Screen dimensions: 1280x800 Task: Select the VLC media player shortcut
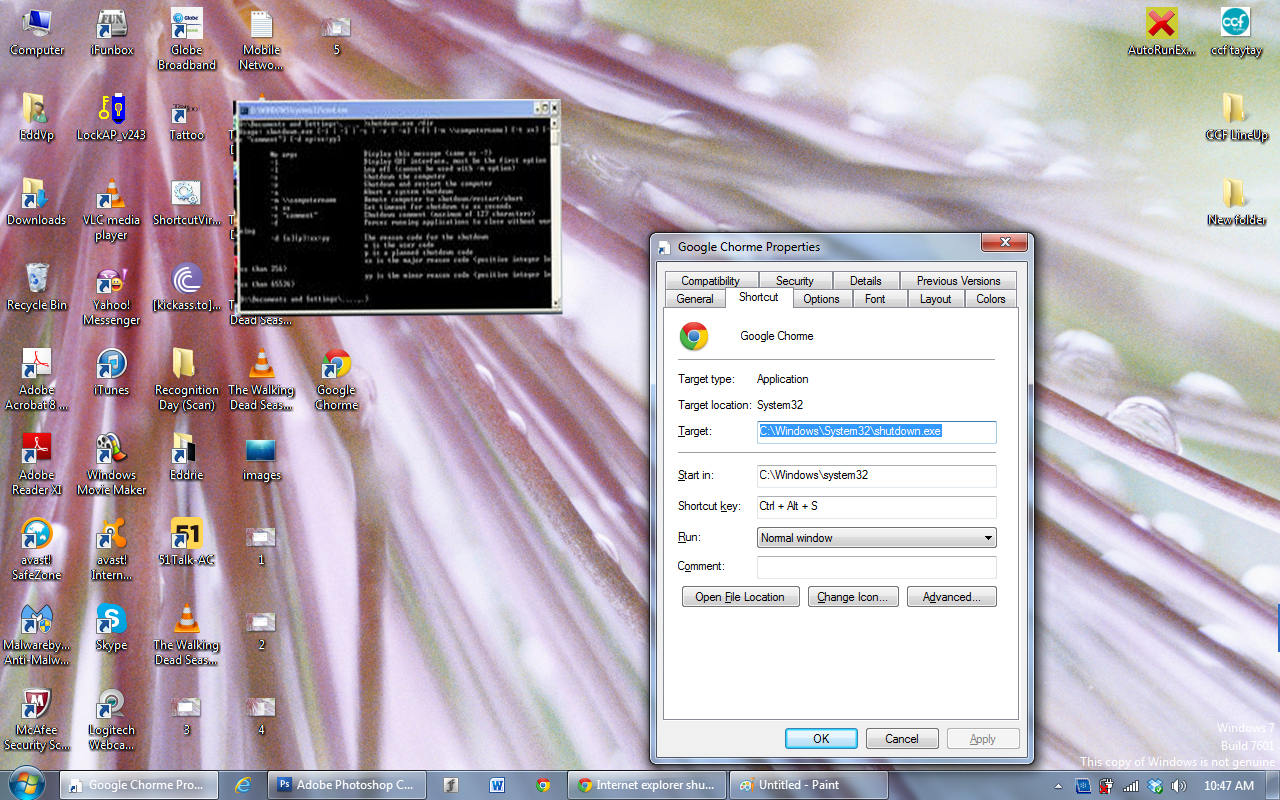pyautogui.click(x=112, y=209)
